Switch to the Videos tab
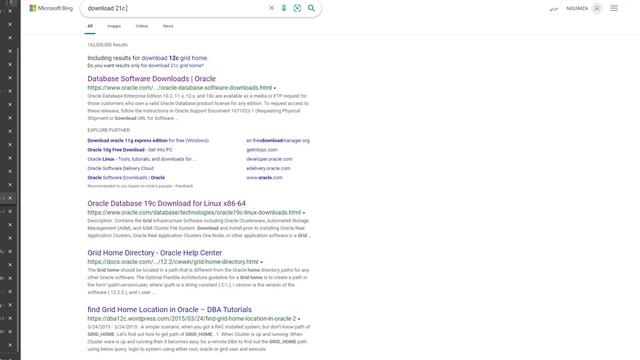The width and height of the screenshot is (640, 360). pos(142,26)
